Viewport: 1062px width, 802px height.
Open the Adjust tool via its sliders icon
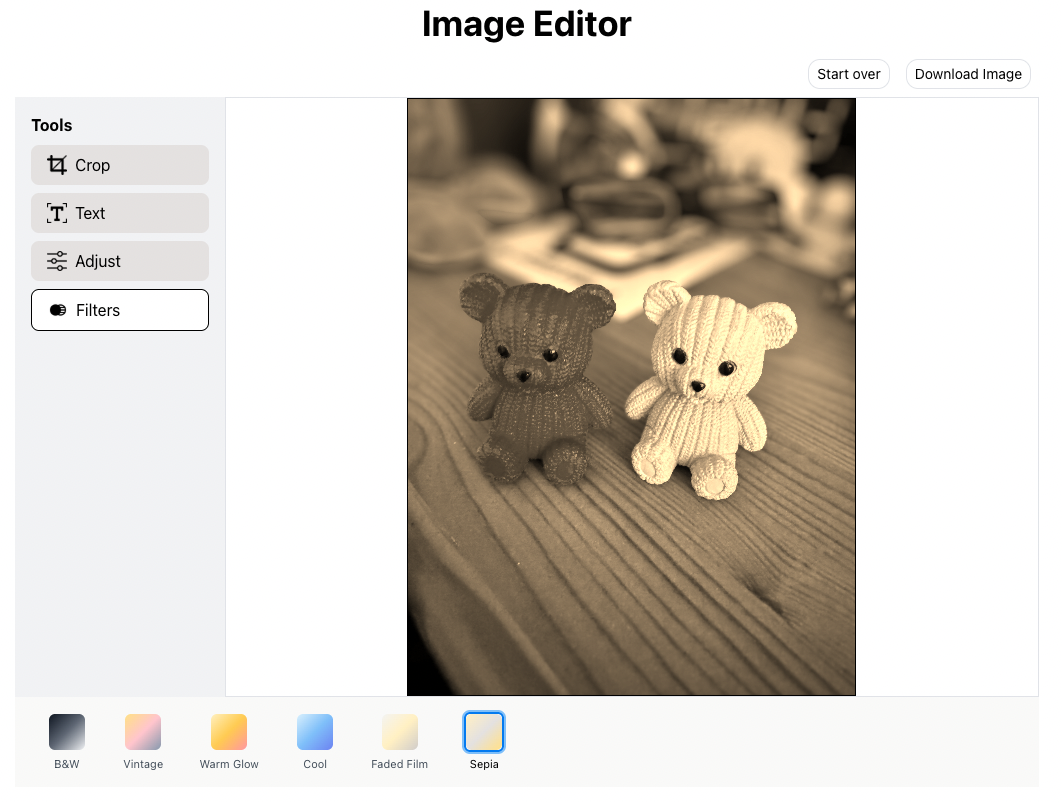(x=57, y=261)
